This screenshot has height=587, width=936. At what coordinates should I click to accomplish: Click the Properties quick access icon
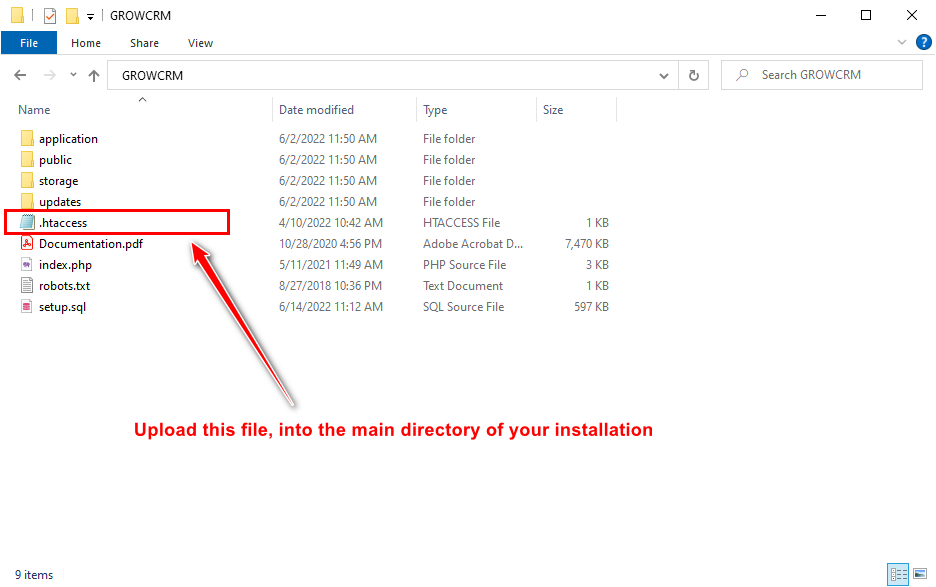coord(50,16)
